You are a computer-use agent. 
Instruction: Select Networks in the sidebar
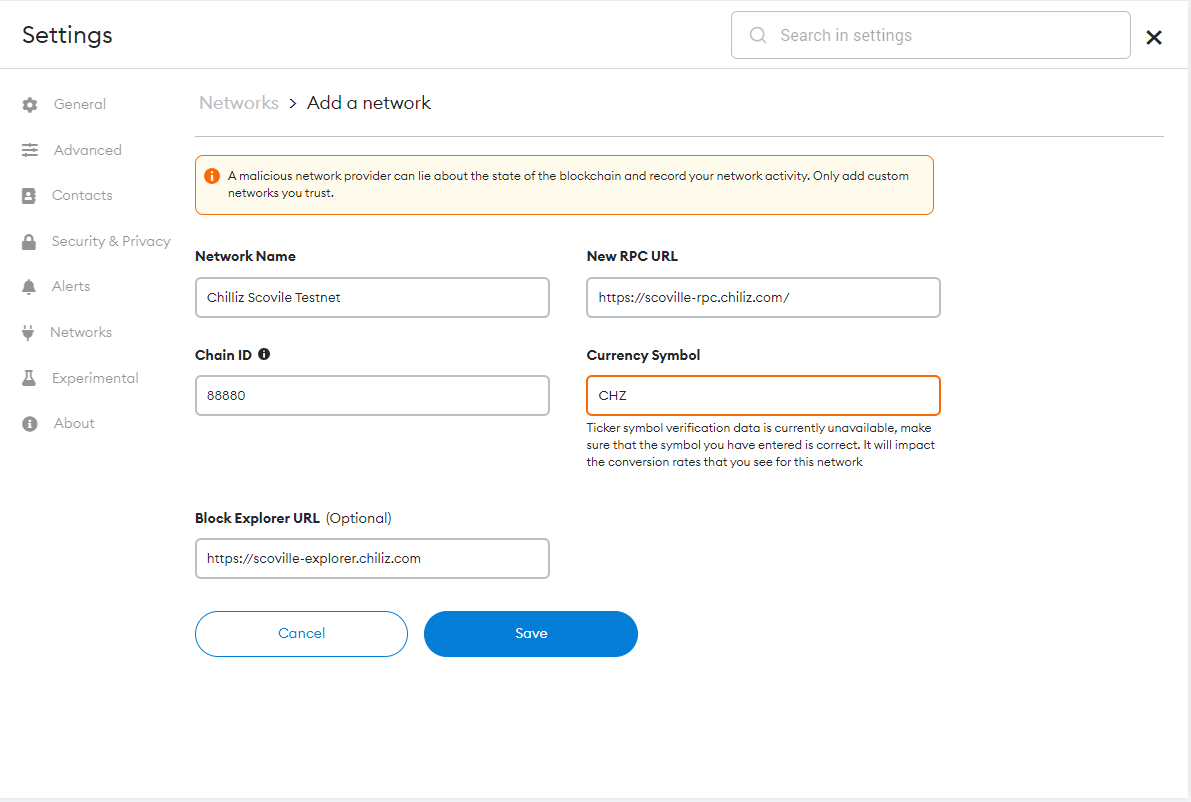coord(81,332)
